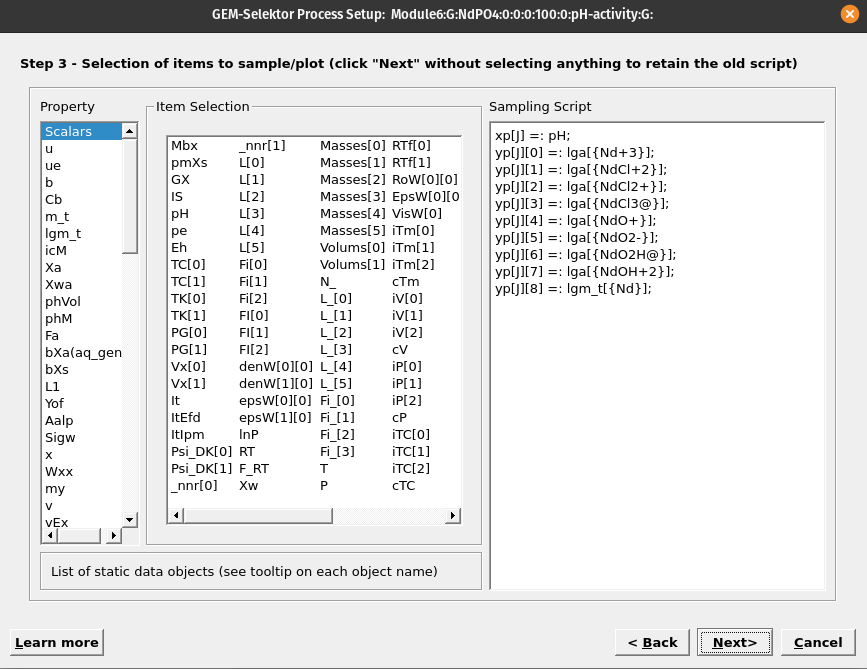Screen dimensions: 867x669
Task: Select 'cTm' item
Action: (405, 281)
